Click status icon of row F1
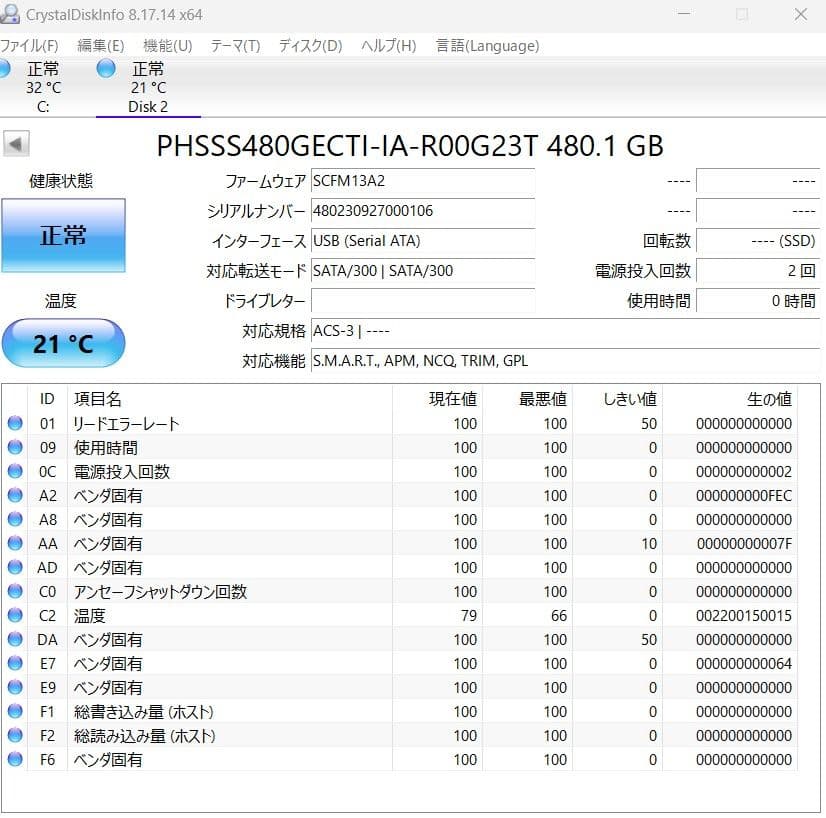This screenshot has height=818, width=826. (15, 711)
